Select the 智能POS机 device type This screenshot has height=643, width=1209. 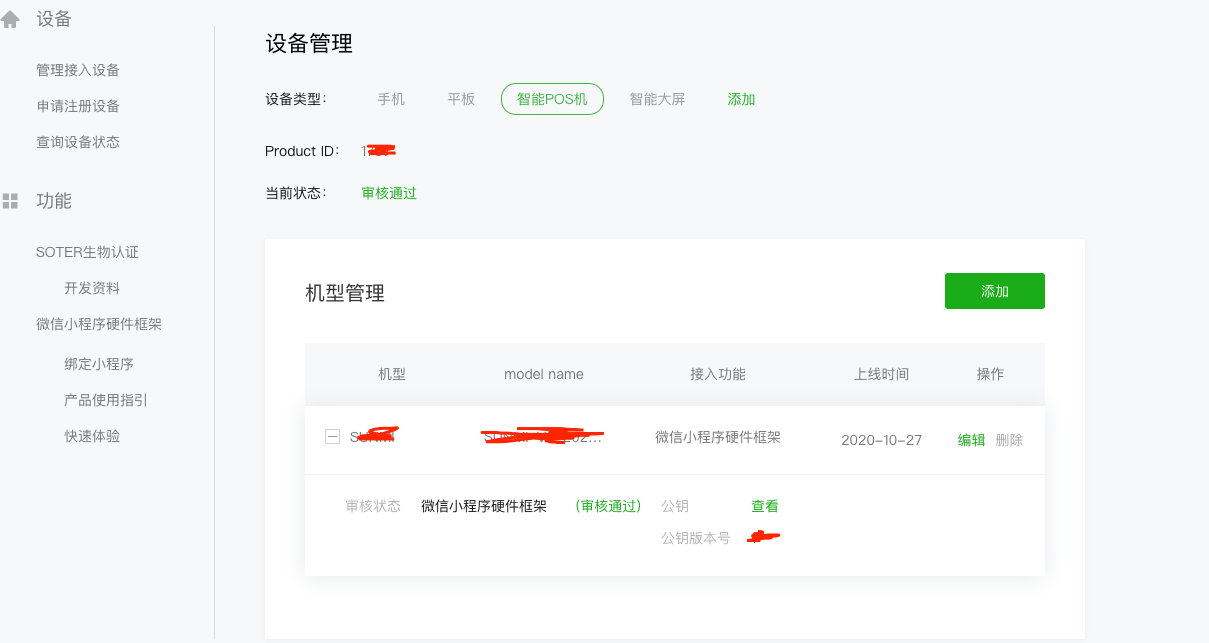[x=552, y=99]
